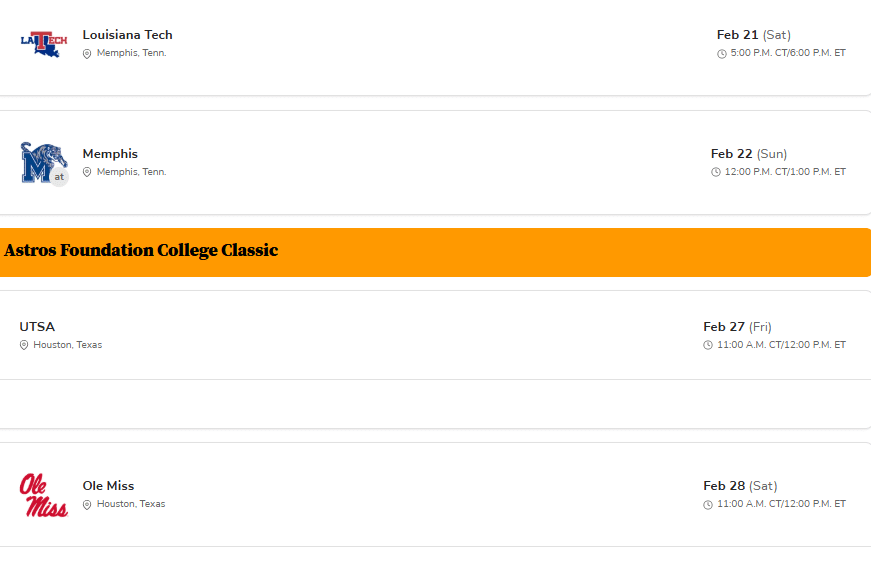Click the "at" badge on the Memphis logo
Screen dimensions: 871x587
59,177
